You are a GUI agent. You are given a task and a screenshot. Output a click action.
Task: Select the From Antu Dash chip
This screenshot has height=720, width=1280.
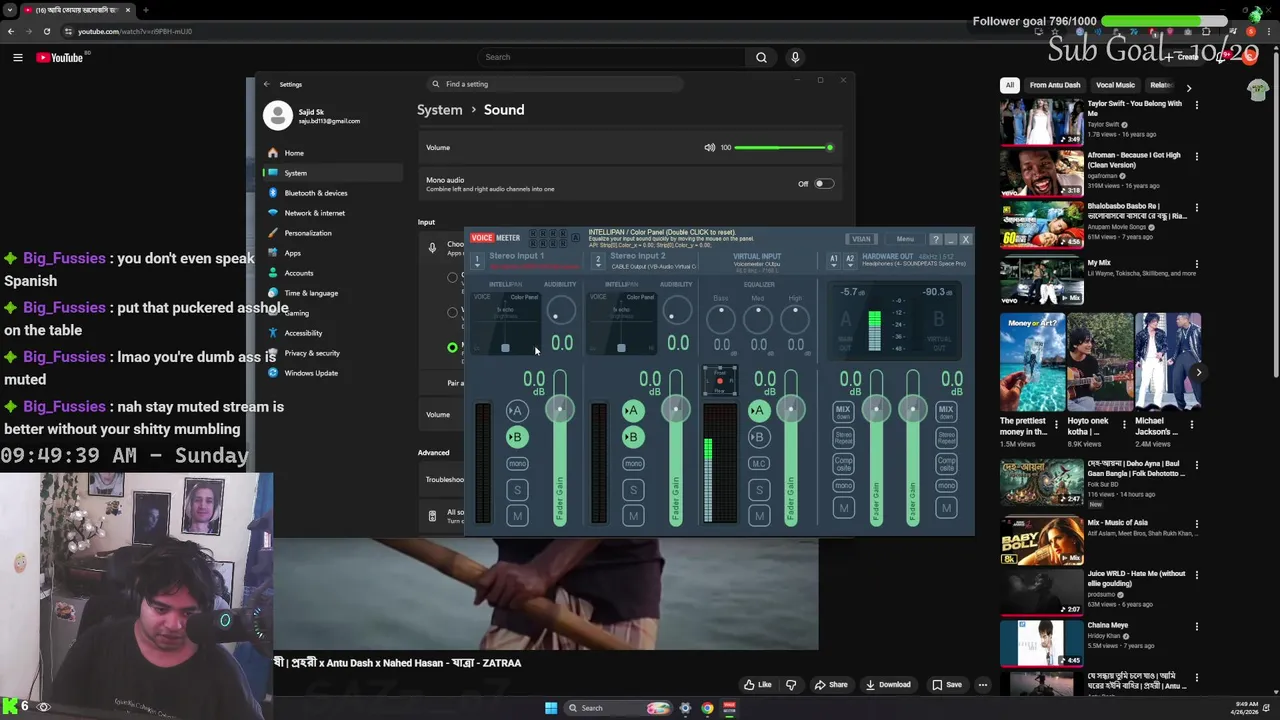(1055, 85)
